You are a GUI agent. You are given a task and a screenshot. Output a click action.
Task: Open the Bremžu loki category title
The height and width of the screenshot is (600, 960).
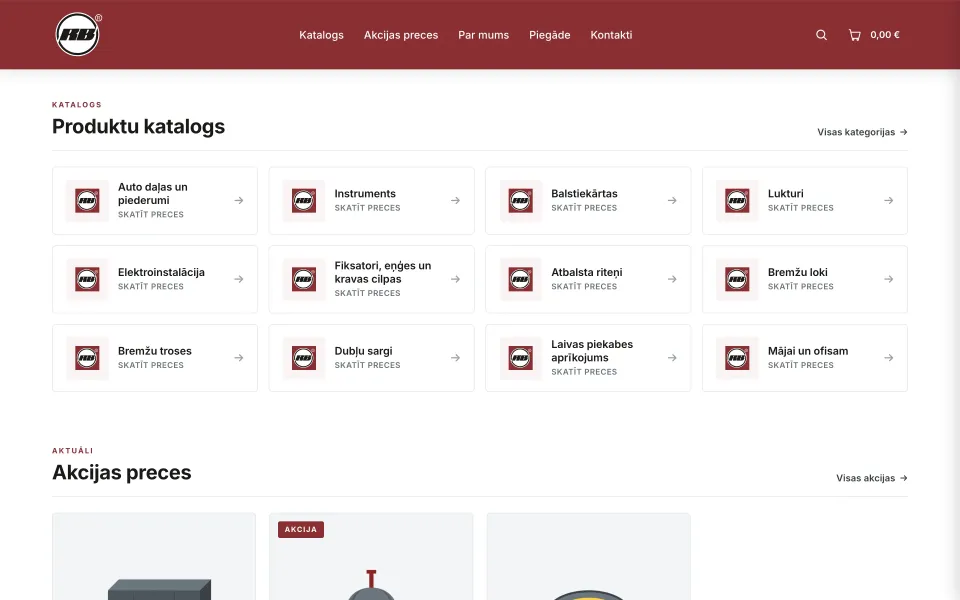(798, 272)
